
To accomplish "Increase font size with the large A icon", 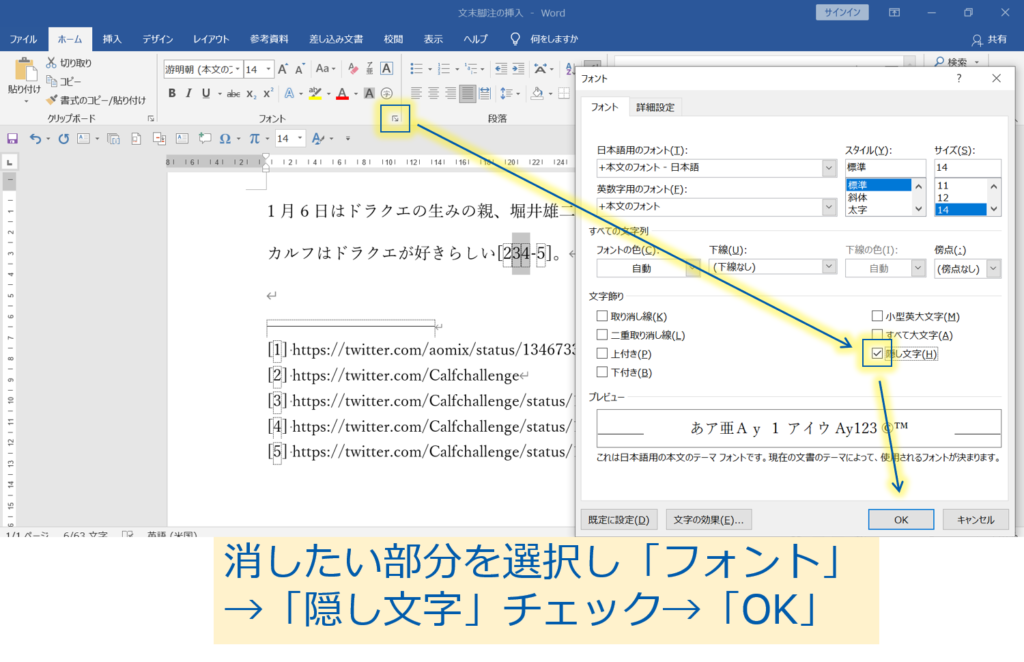I will coord(283,69).
